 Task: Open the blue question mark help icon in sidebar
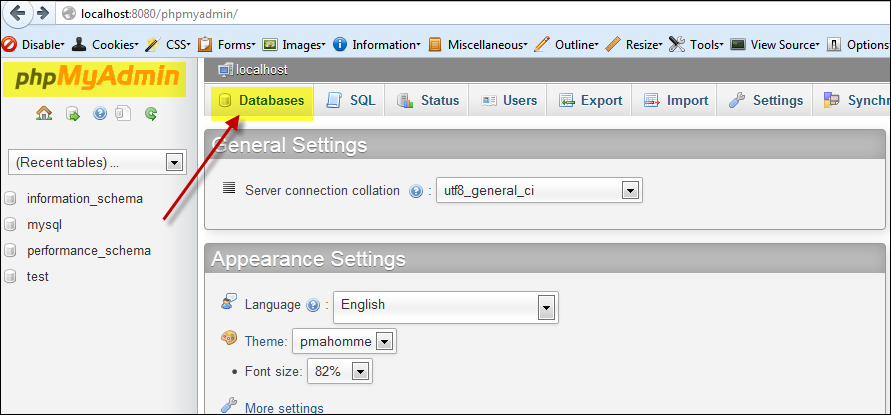(100, 114)
